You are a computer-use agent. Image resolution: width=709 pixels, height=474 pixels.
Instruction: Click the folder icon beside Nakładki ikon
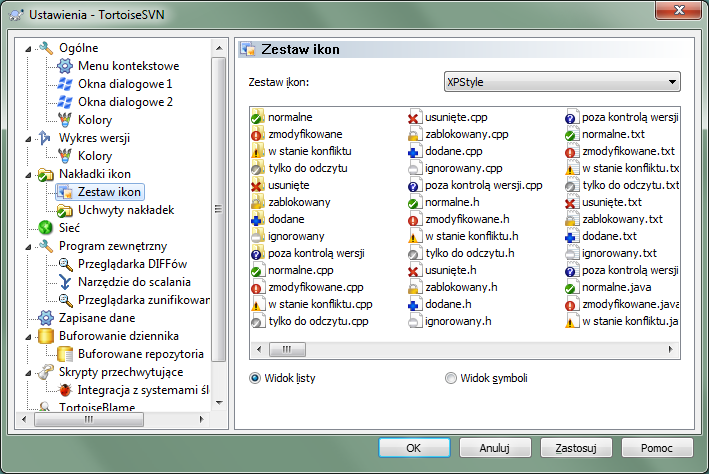46,174
